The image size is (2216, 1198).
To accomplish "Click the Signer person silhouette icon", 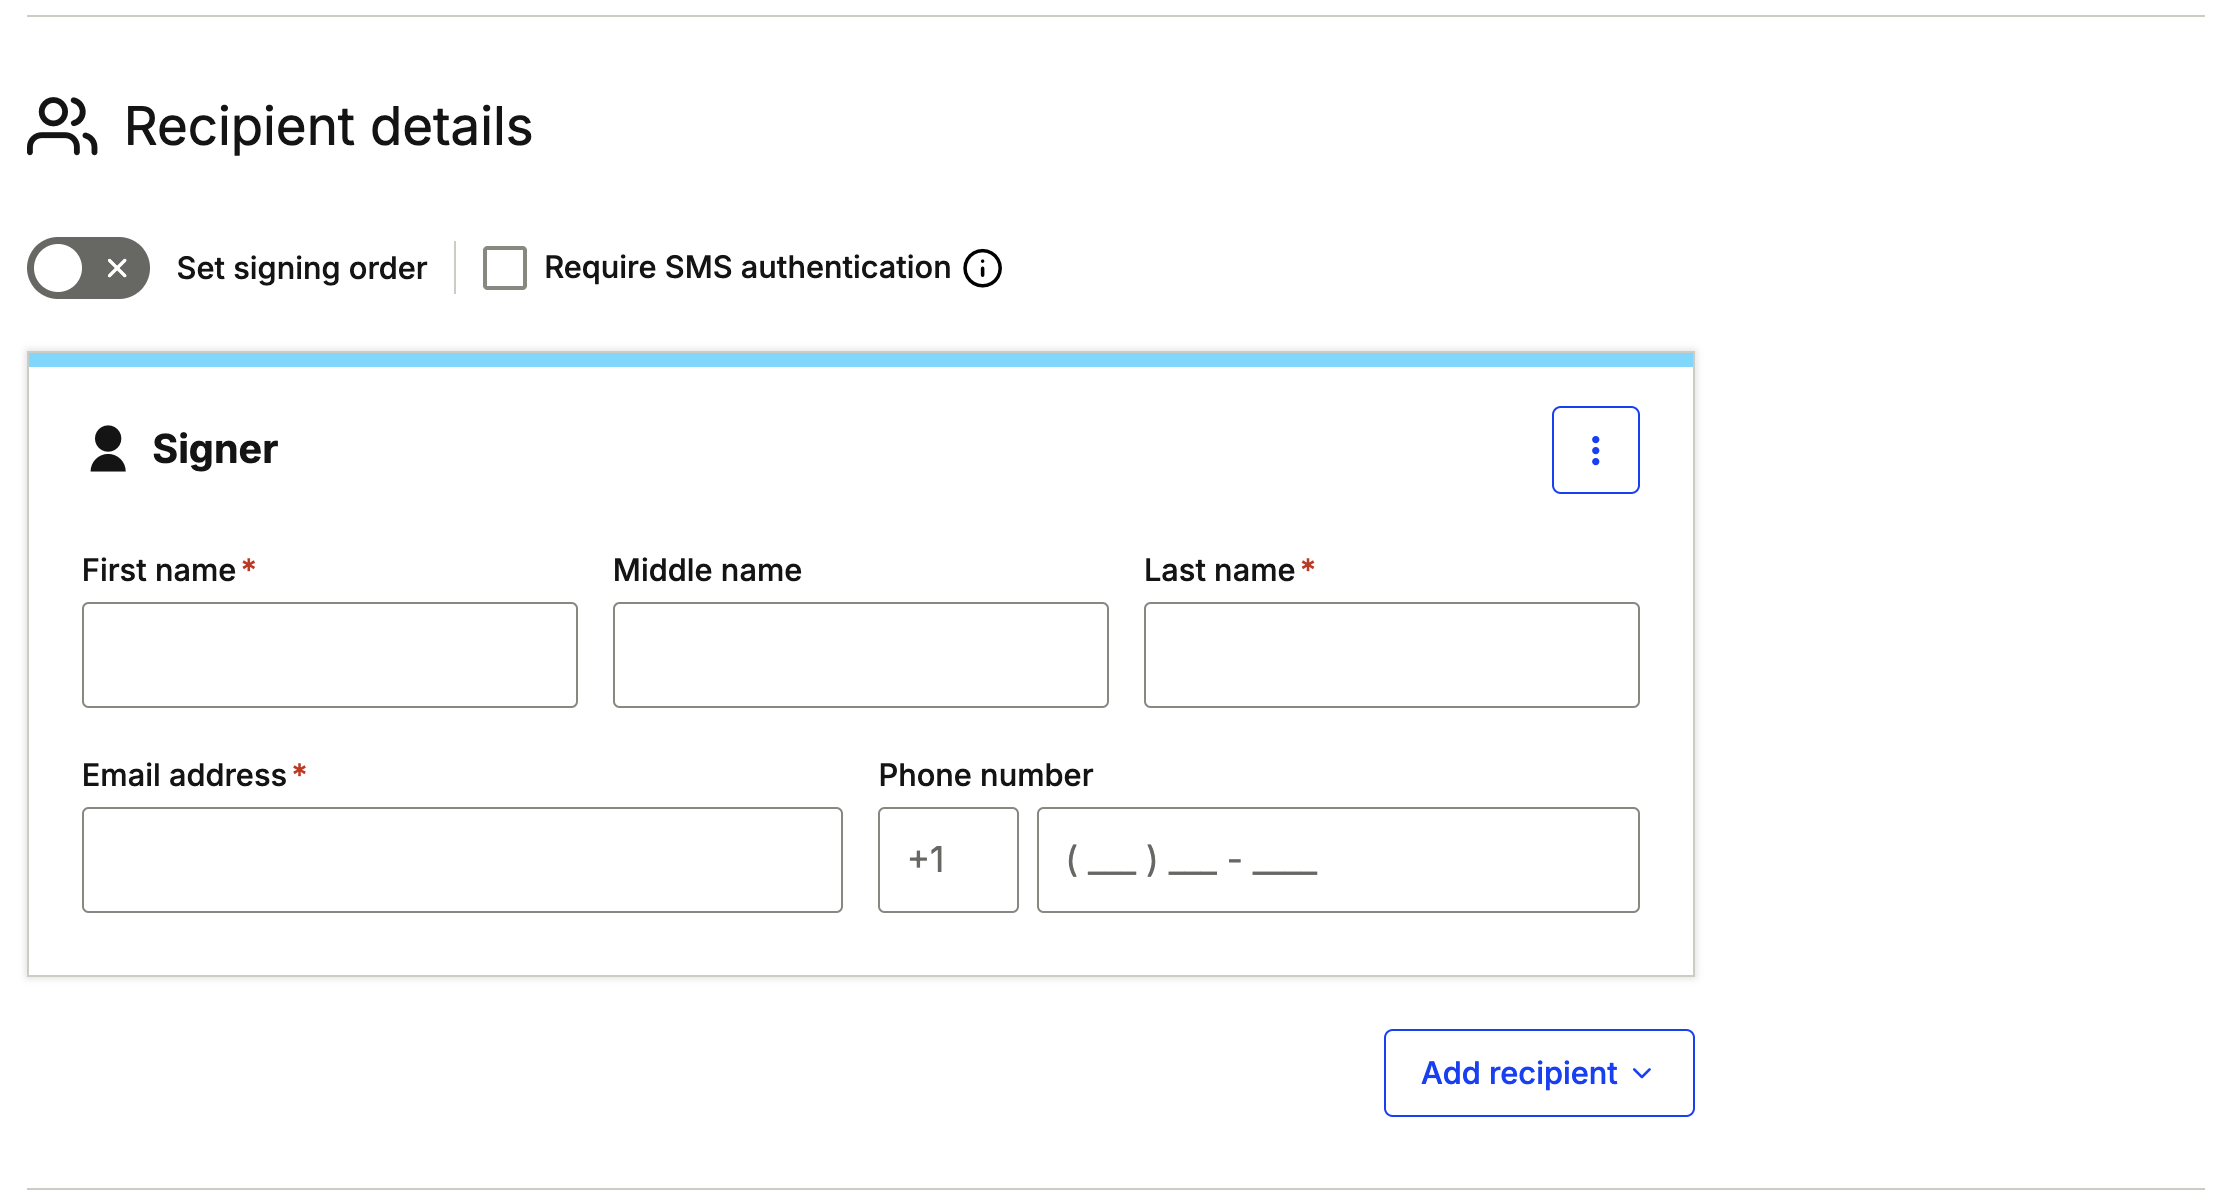I will (108, 449).
